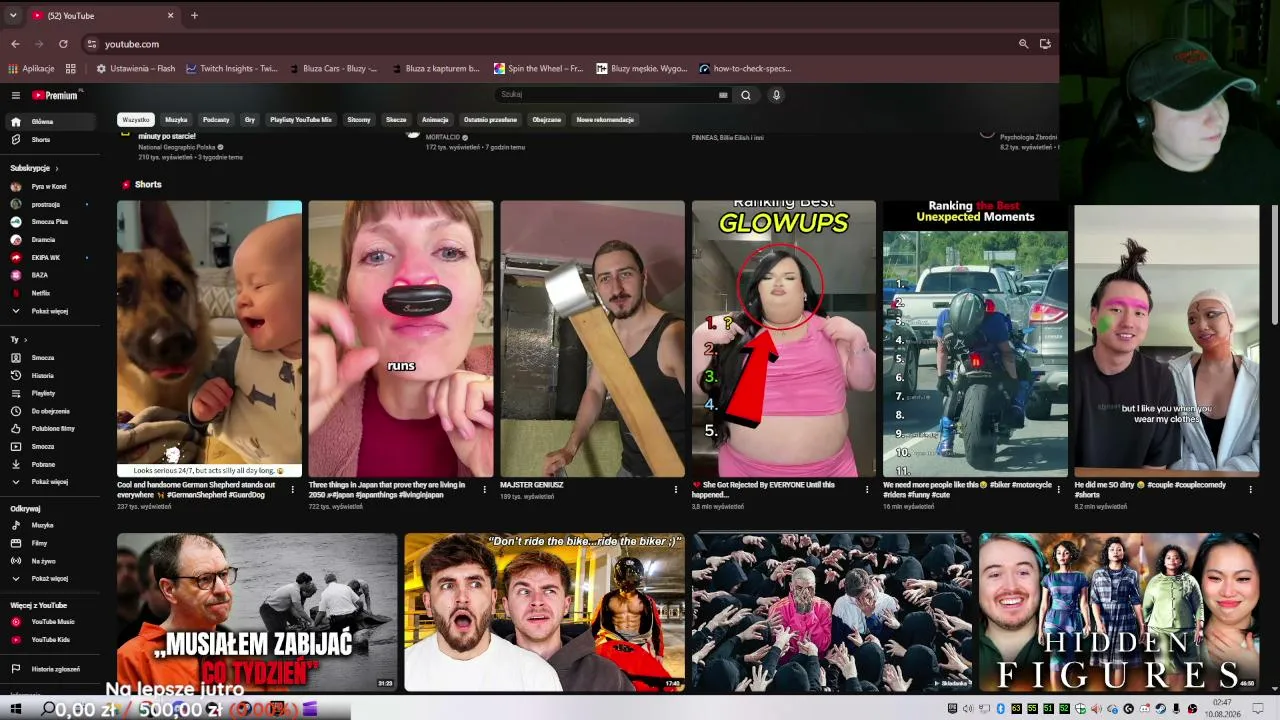Play the HIDDEN FIGURES reaction video
Screen dimensions: 1280x720
coord(1119,612)
